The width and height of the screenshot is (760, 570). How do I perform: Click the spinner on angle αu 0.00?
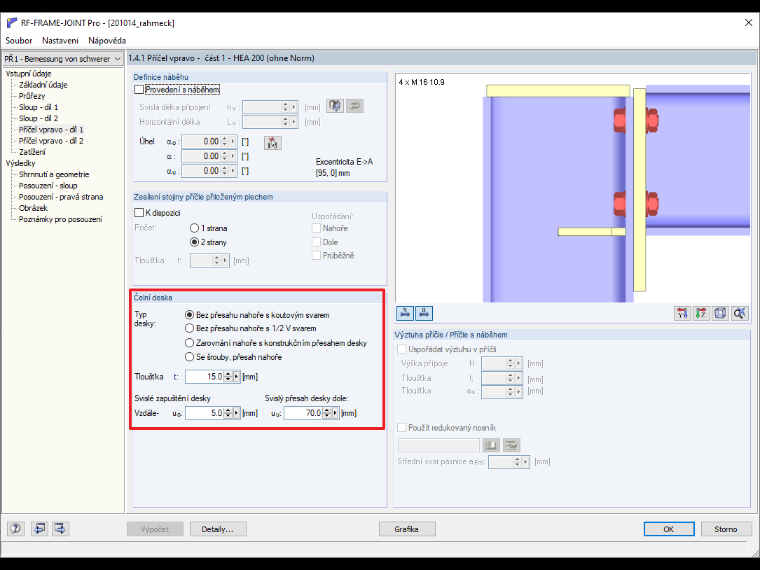(x=224, y=171)
